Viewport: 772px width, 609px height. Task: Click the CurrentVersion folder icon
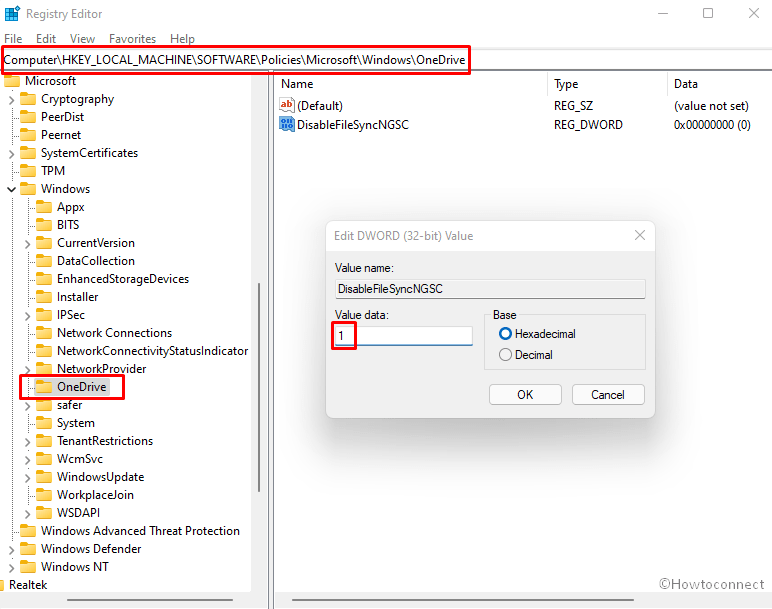44,243
